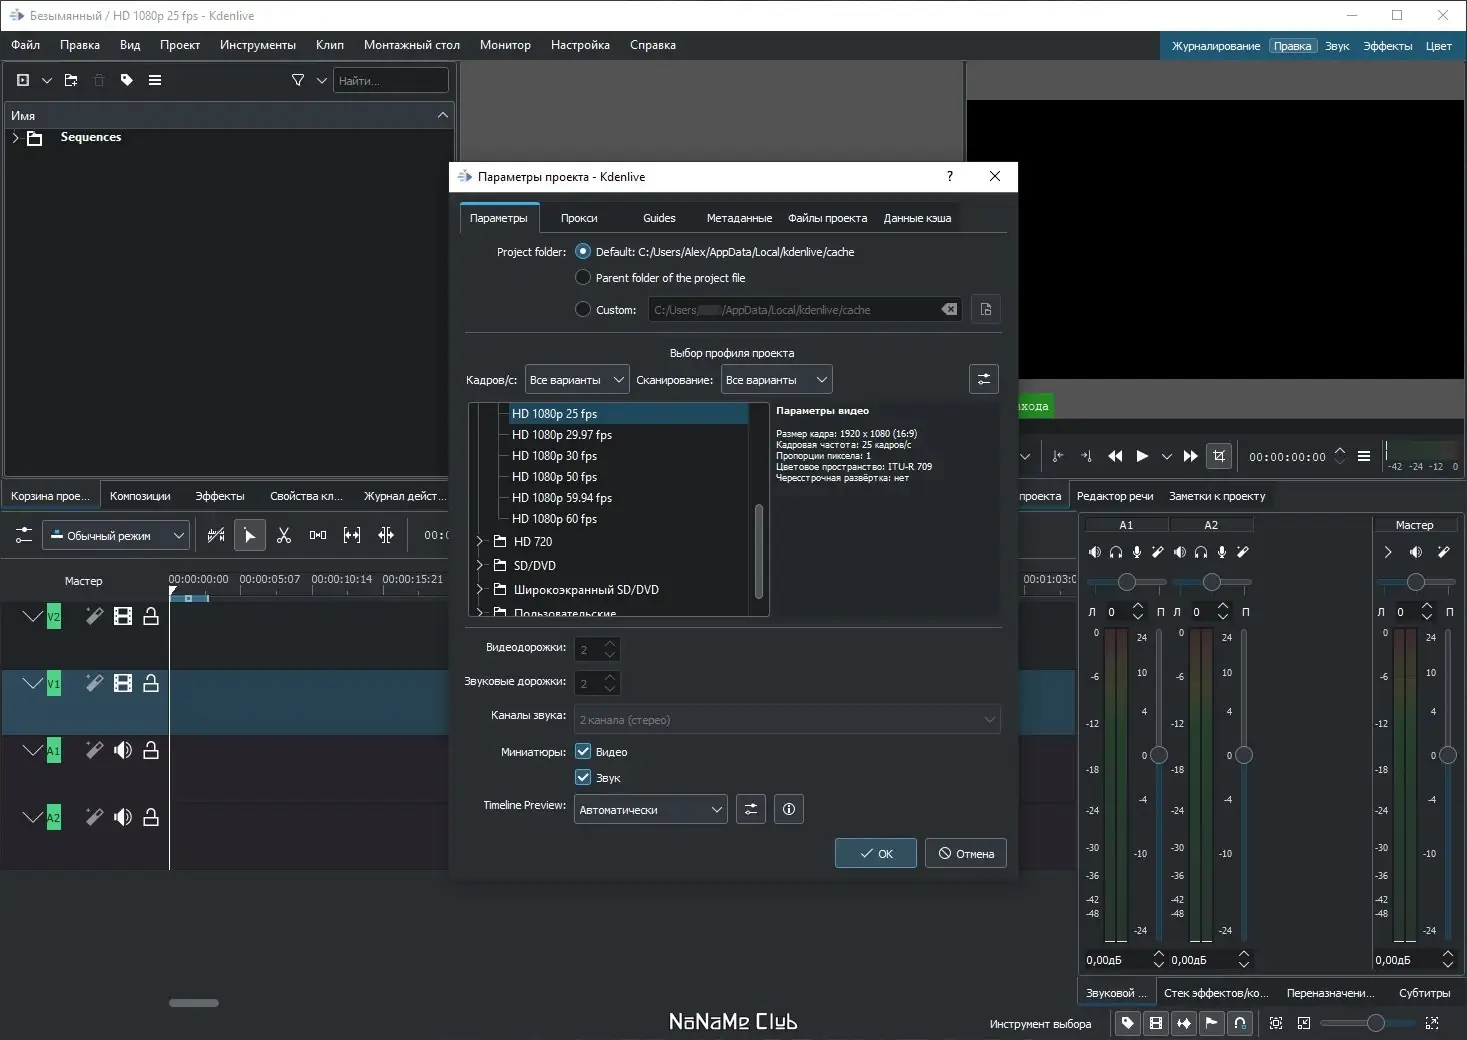Open the Монтажный стол menu
The height and width of the screenshot is (1040, 1467).
tap(411, 45)
